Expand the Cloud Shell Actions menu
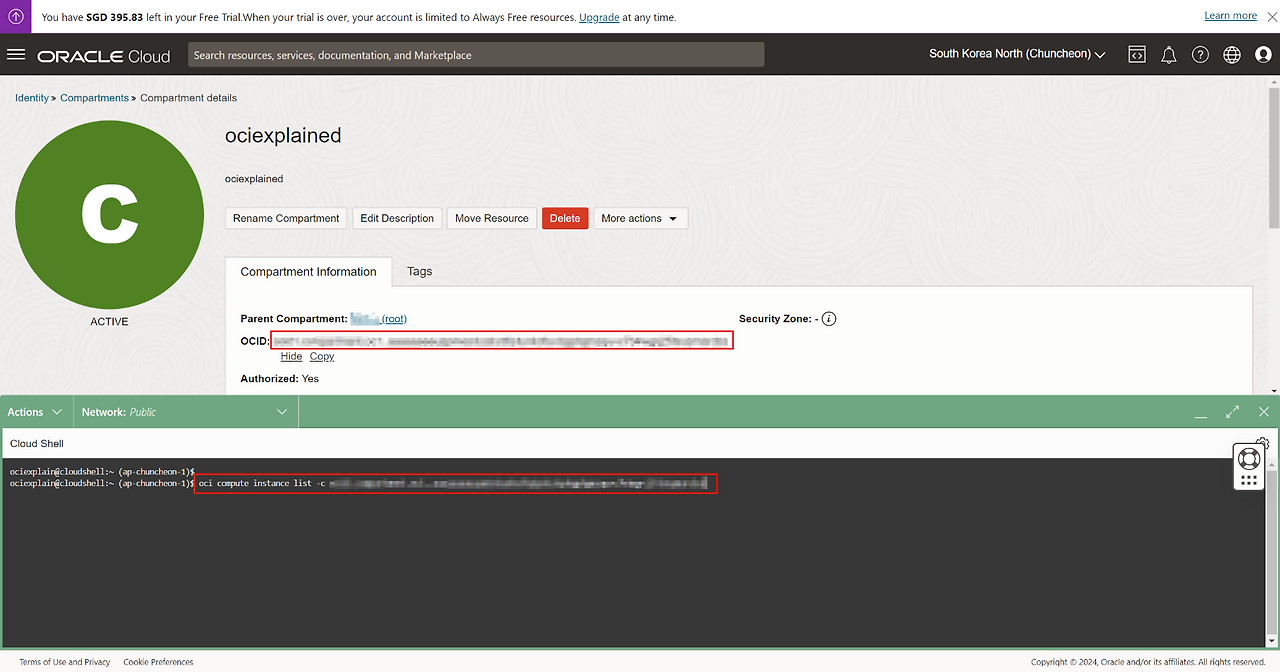This screenshot has height=672, width=1280. pyautogui.click(x=35, y=412)
